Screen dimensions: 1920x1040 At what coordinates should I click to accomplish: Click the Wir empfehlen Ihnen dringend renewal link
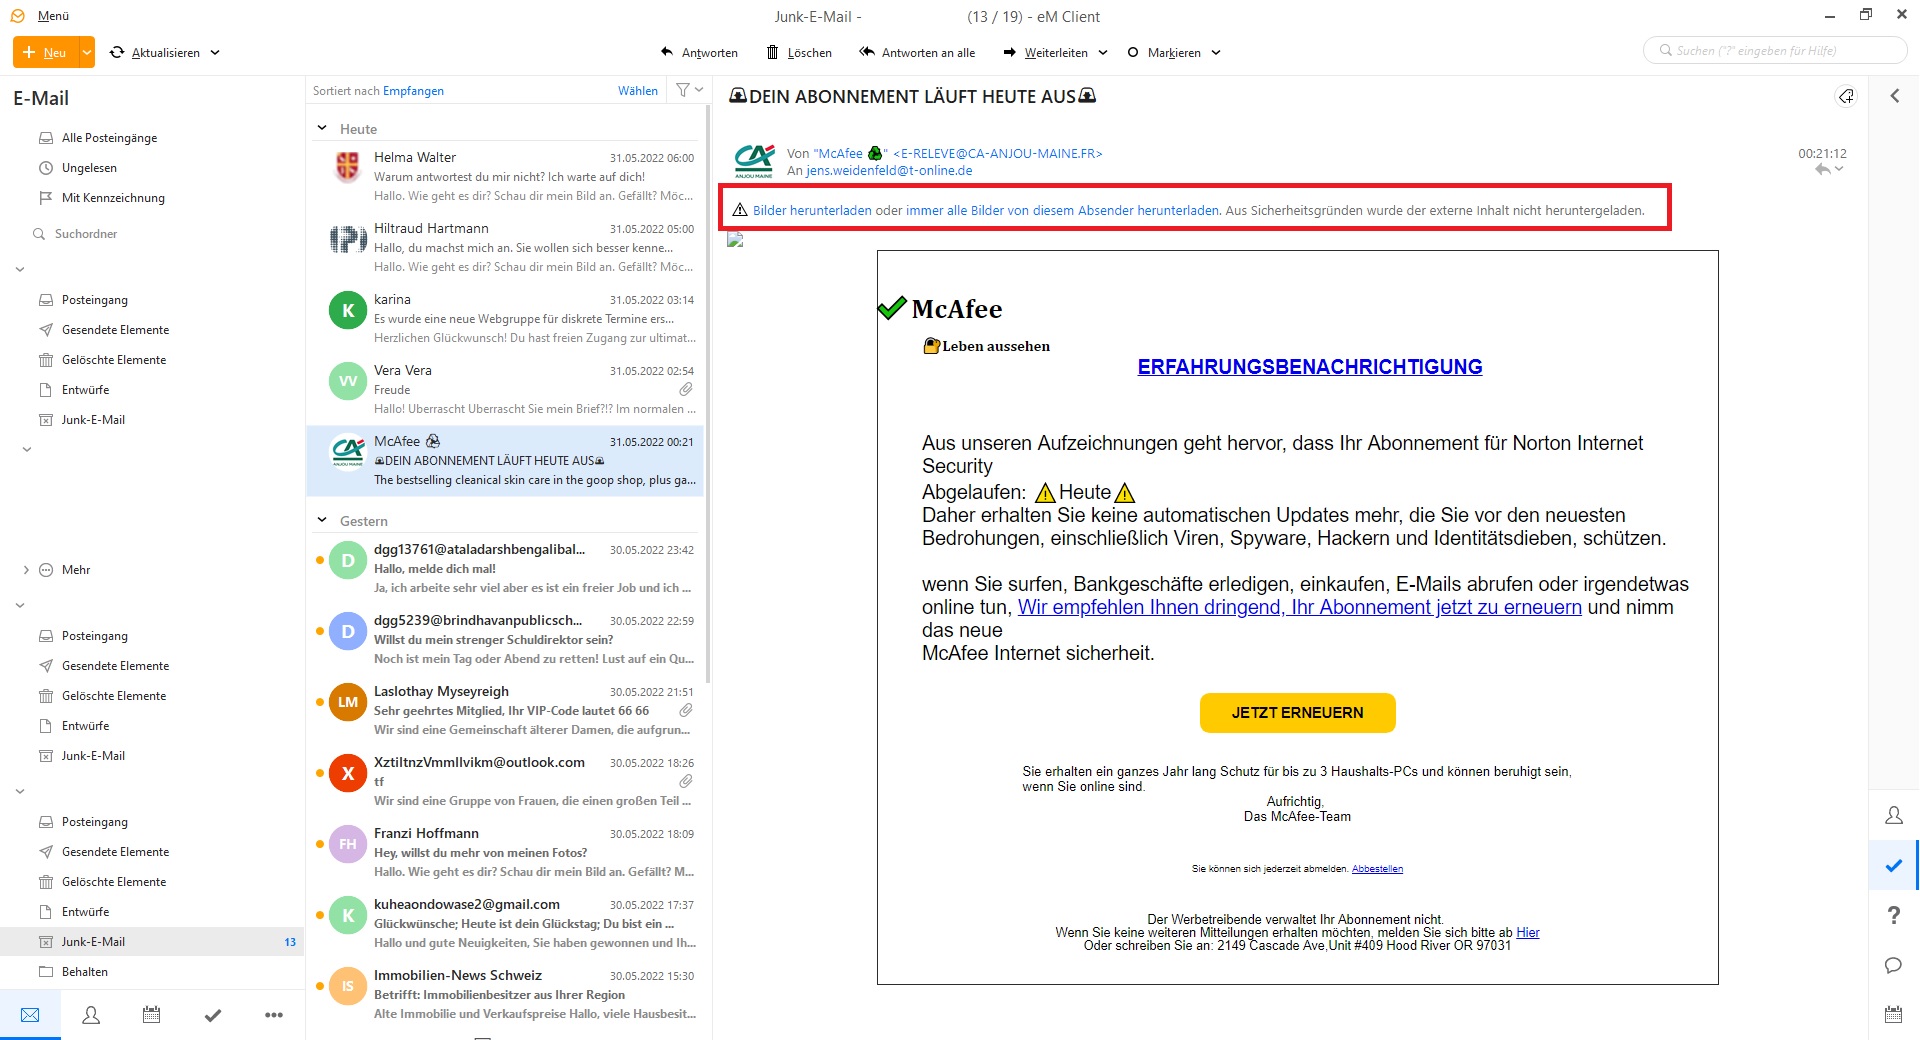point(1299,608)
